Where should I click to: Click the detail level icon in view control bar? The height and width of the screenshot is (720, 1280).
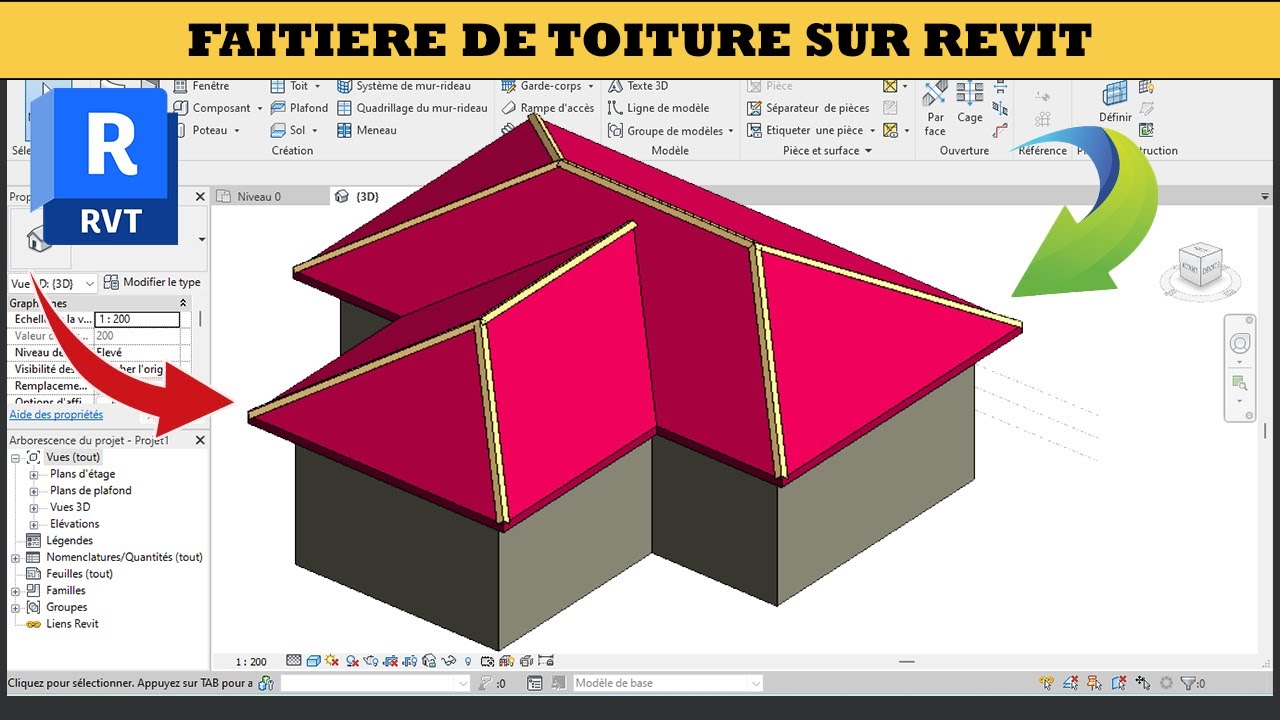[x=294, y=661]
